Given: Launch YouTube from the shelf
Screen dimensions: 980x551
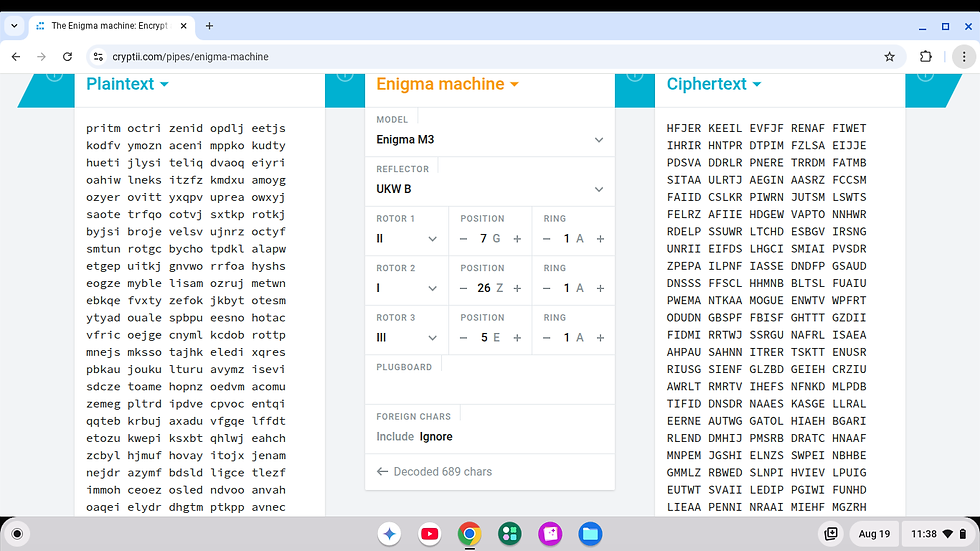Looking at the screenshot, I should [429, 534].
